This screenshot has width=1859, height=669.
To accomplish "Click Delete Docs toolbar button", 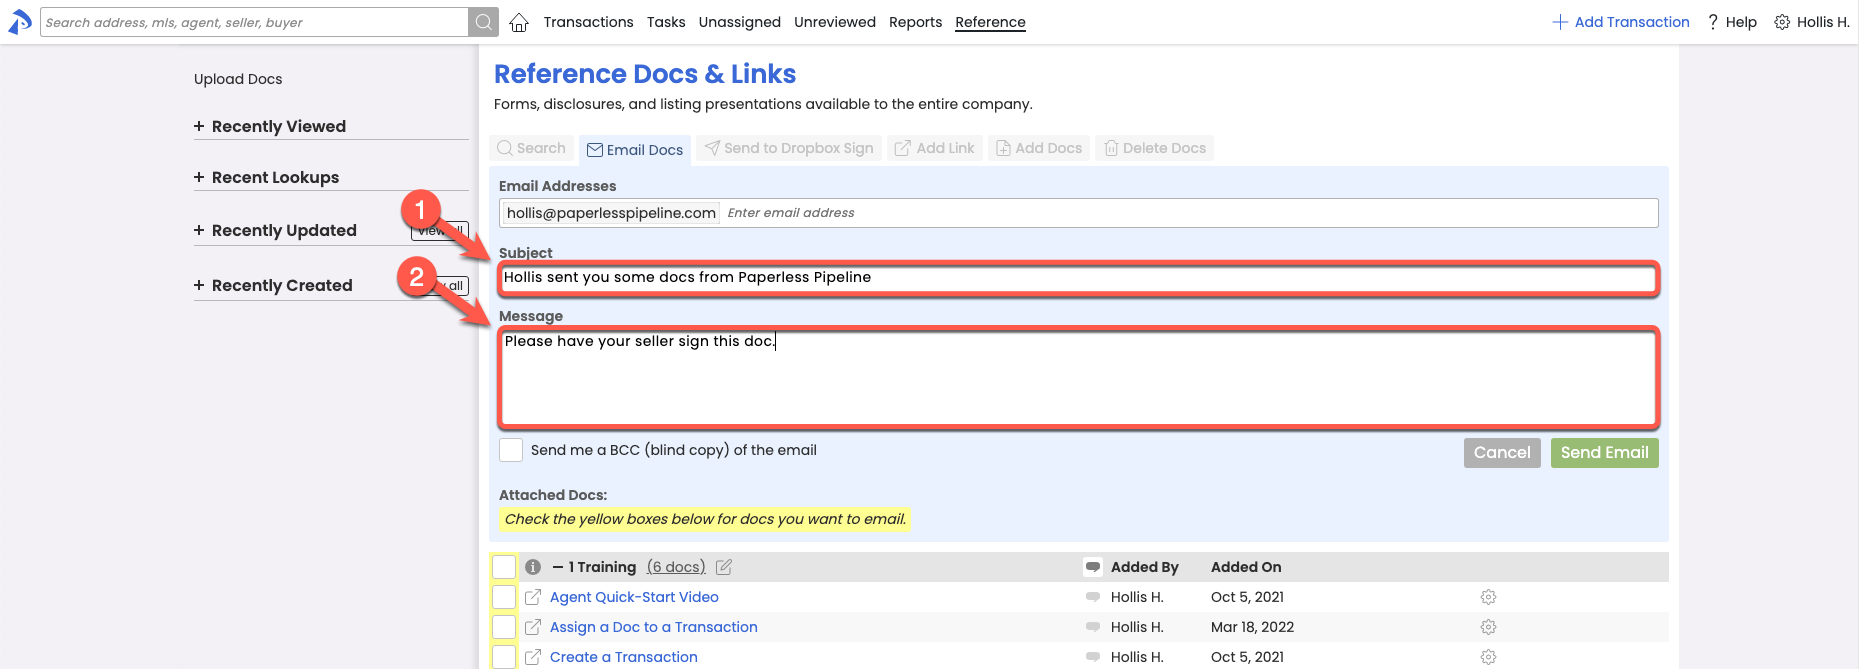I will (1155, 148).
